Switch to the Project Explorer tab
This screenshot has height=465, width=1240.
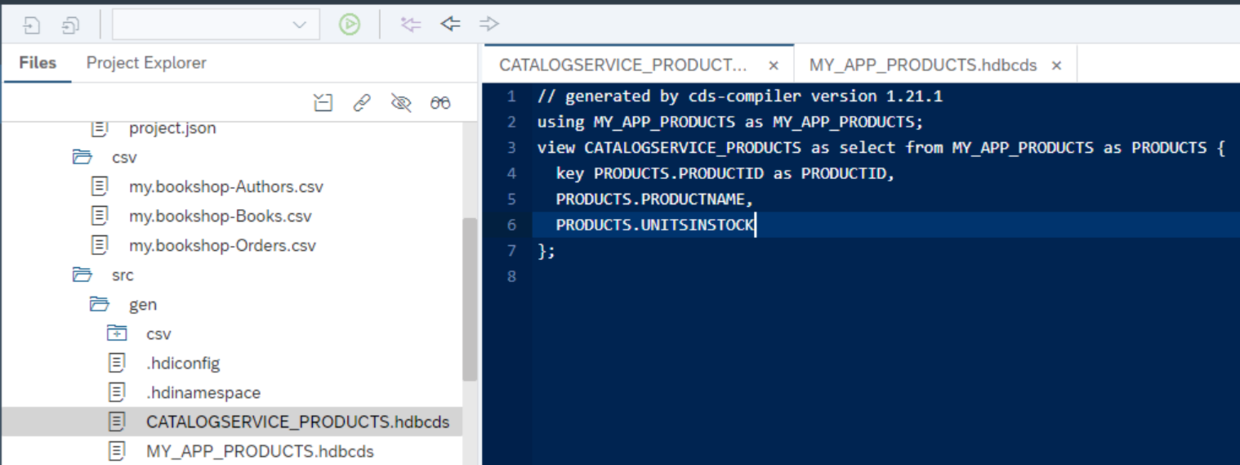coord(146,63)
